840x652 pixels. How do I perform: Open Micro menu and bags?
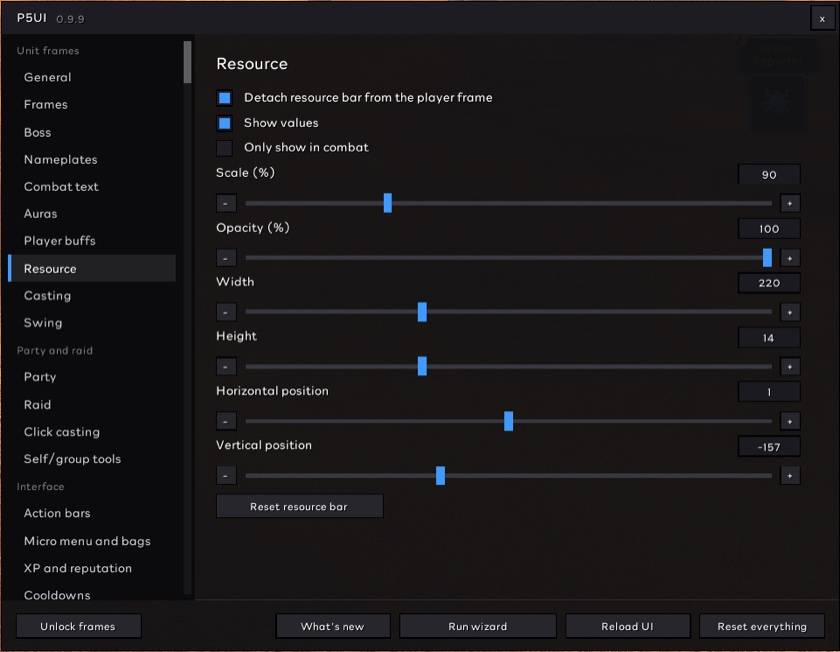tap(92, 541)
